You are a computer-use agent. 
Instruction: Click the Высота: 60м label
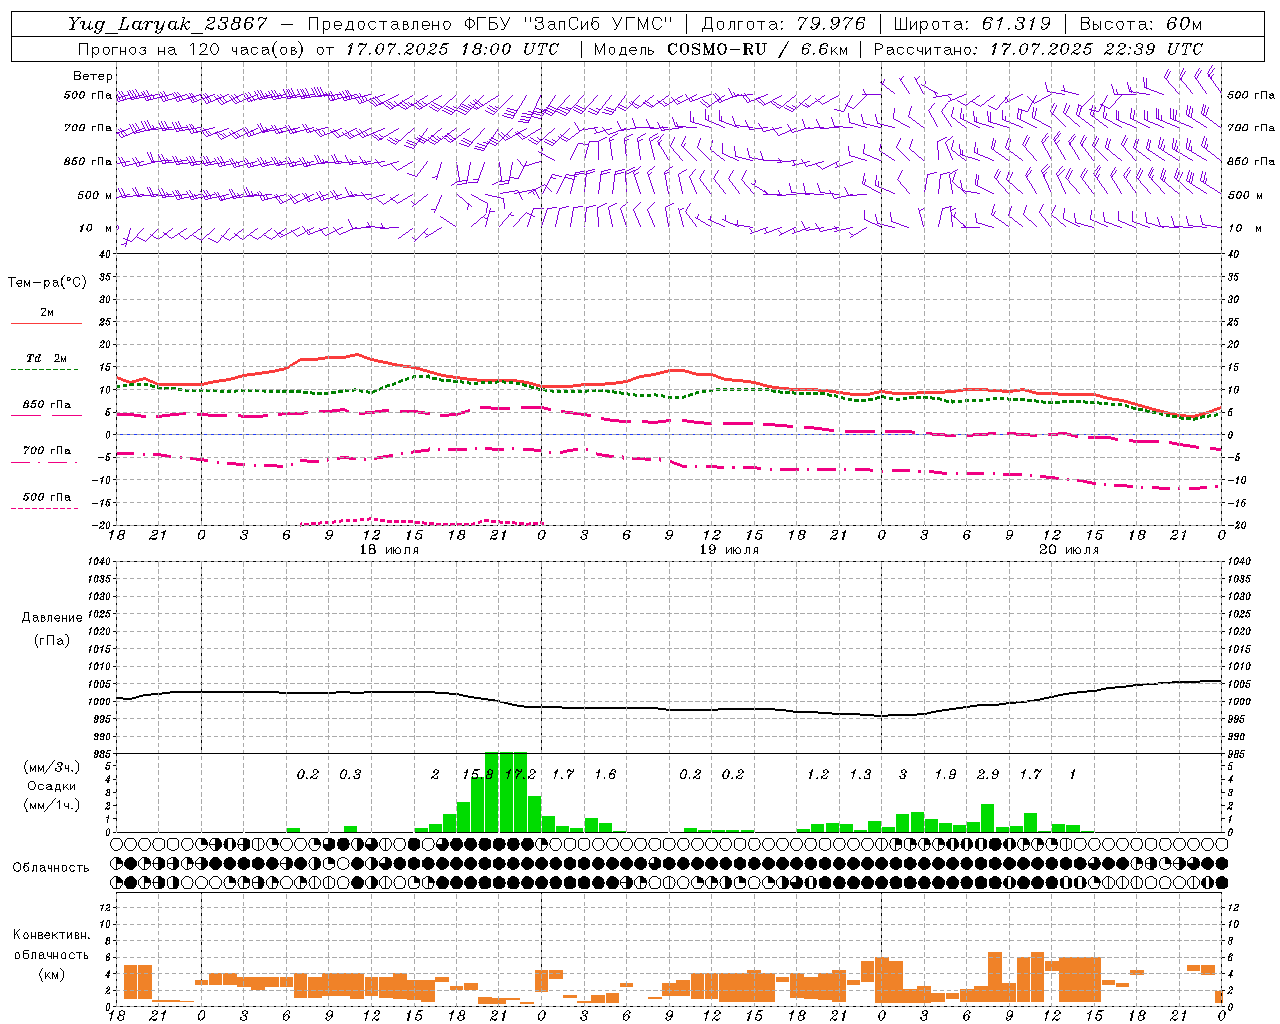point(1141,25)
